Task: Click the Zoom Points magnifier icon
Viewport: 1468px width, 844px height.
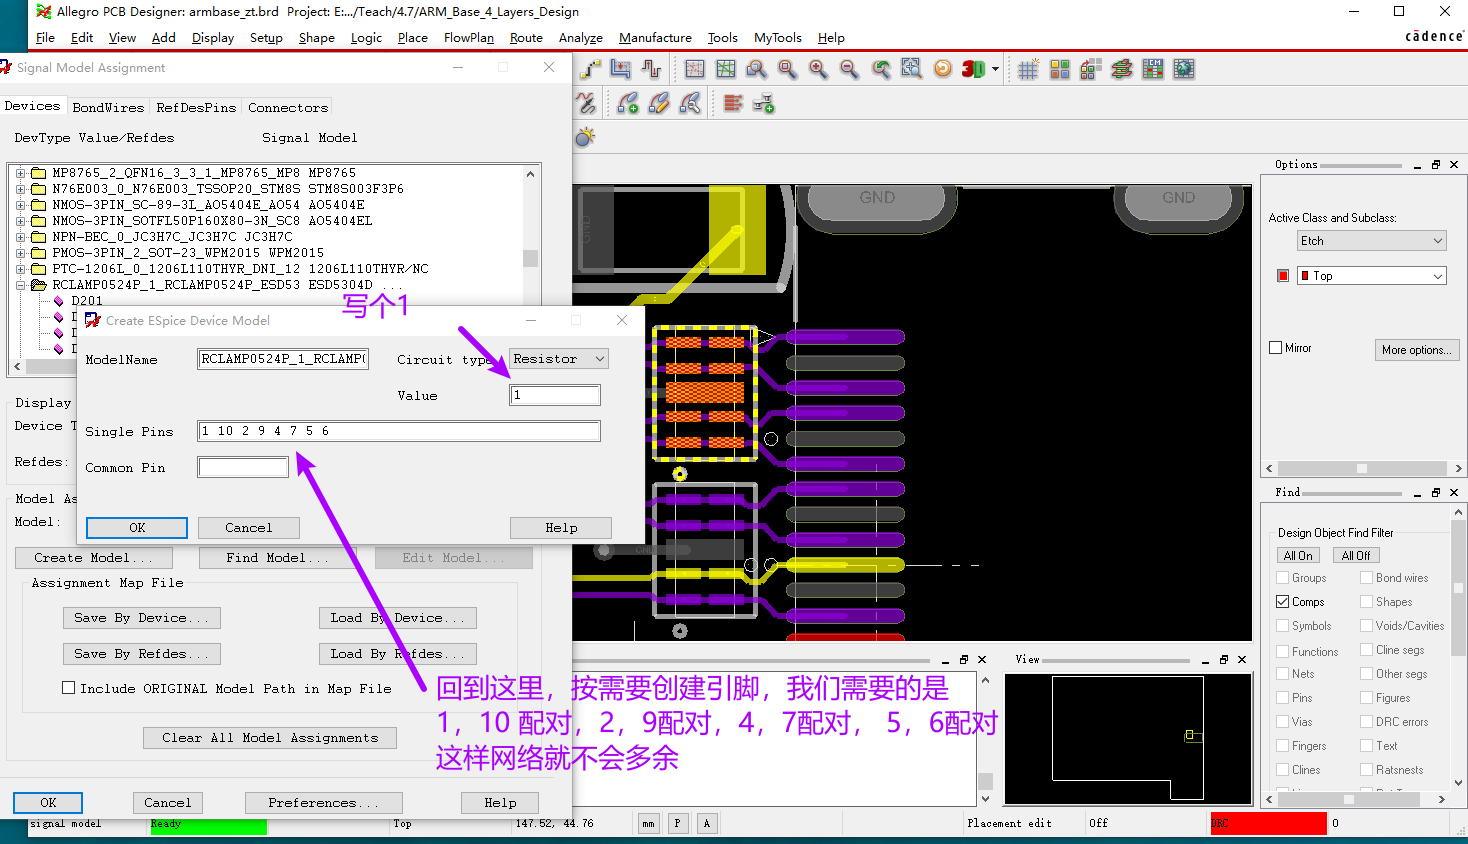Action: click(x=757, y=69)
